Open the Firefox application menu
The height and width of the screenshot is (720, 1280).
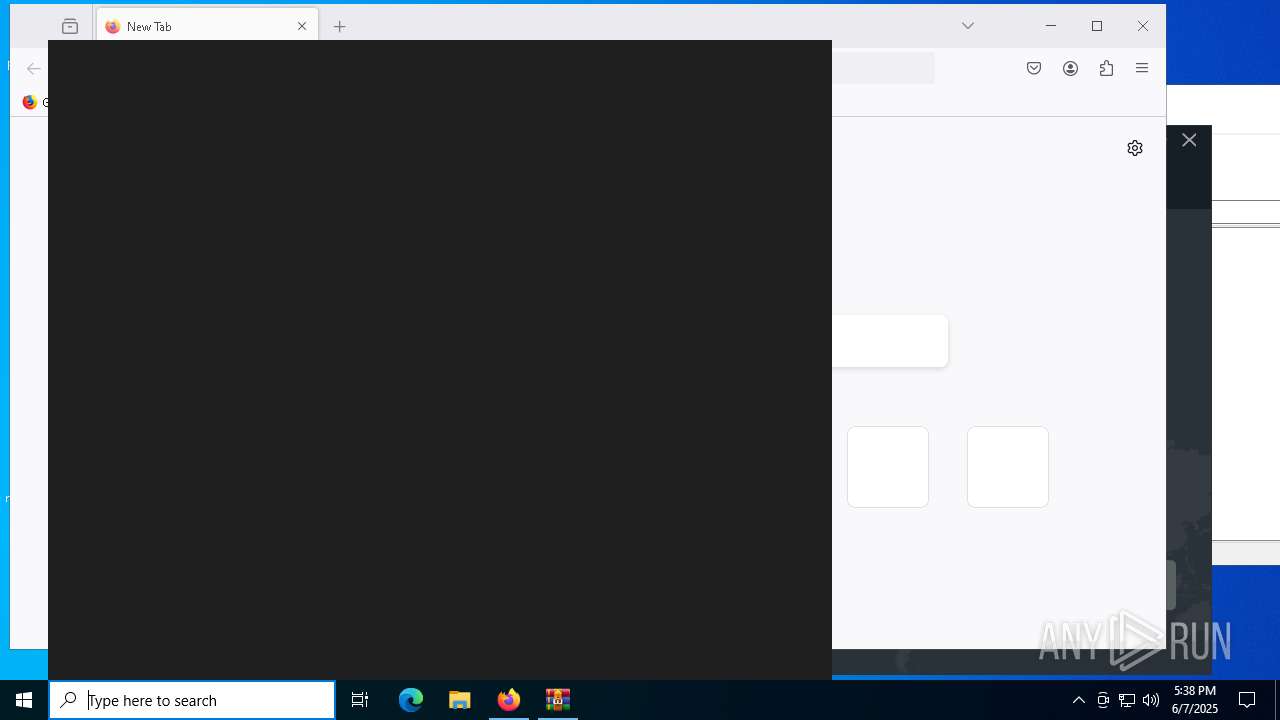pos(1142,68)
